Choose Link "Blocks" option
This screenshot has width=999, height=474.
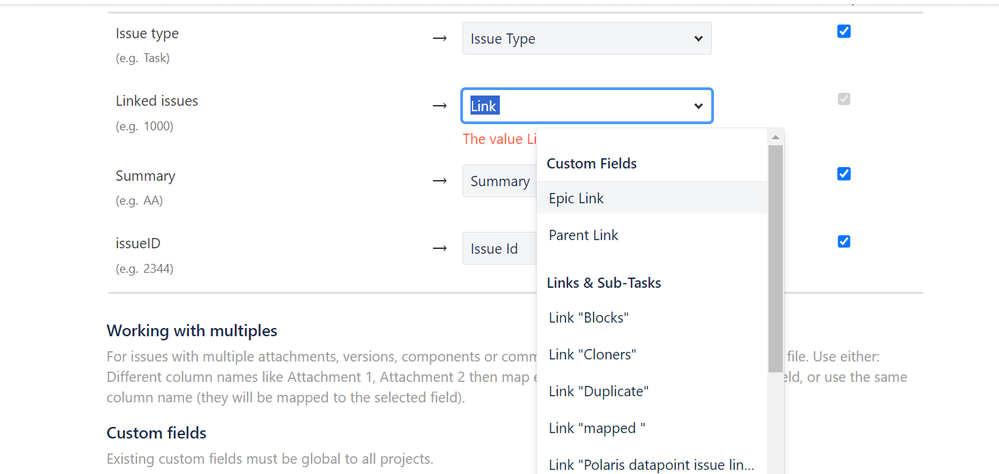[x=588, y=318]
